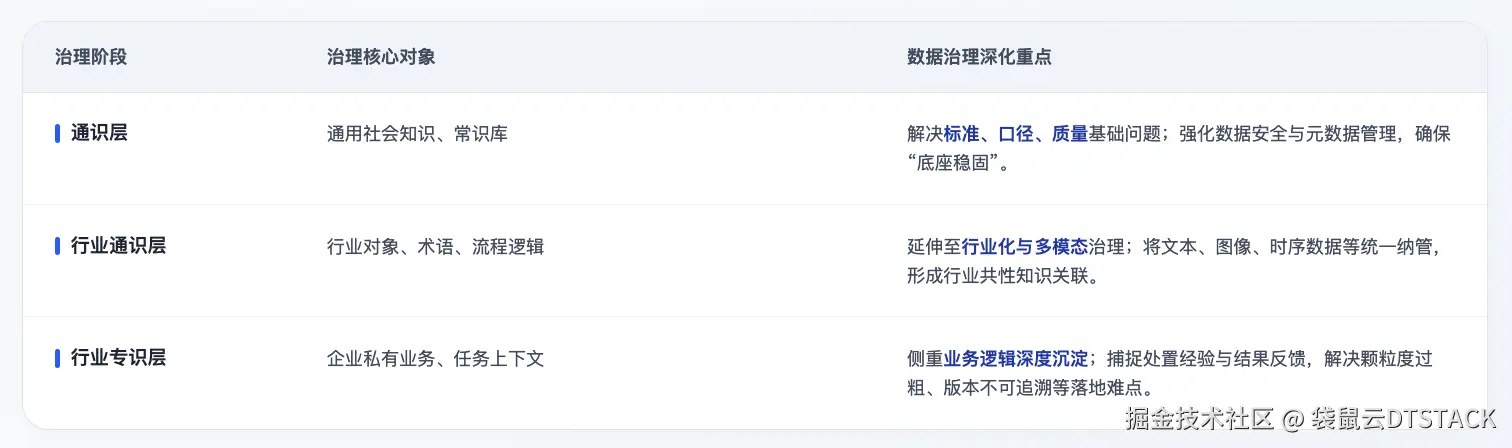The height and width of the screenshot is (448, 1512).
Task: Click the 行业对象、术语、流程逻辑 cell
Action: click(435, 246)
